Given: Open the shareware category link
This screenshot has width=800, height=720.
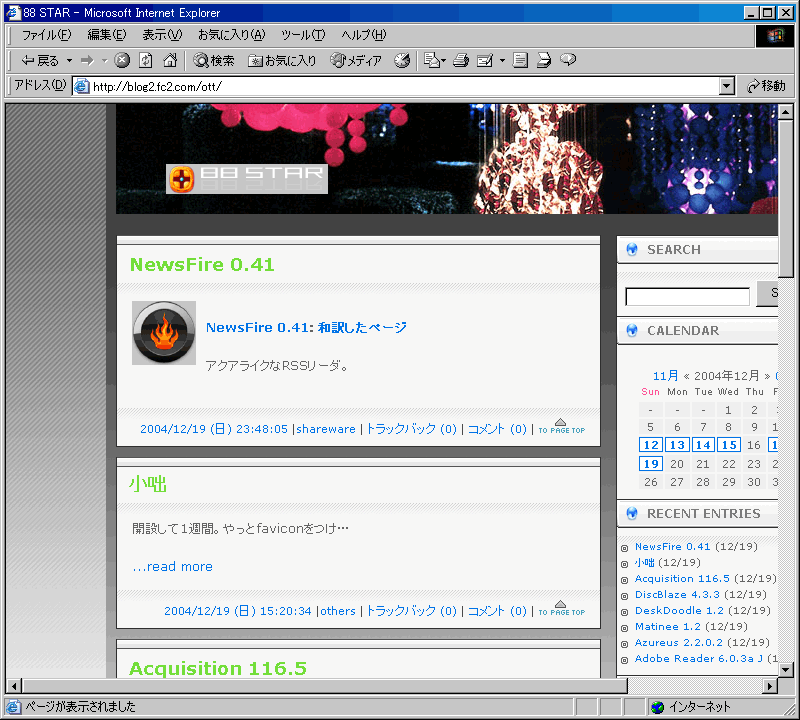Looking at the screenshot, I should 326,429.
